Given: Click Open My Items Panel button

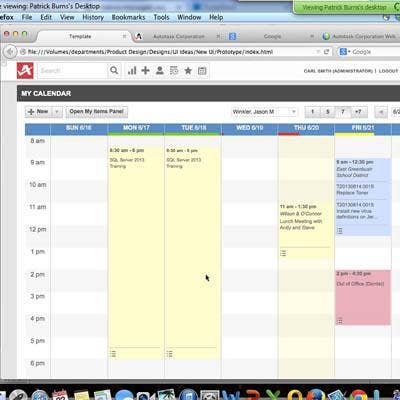Looking at the screenshot, I should coord(97,112).
